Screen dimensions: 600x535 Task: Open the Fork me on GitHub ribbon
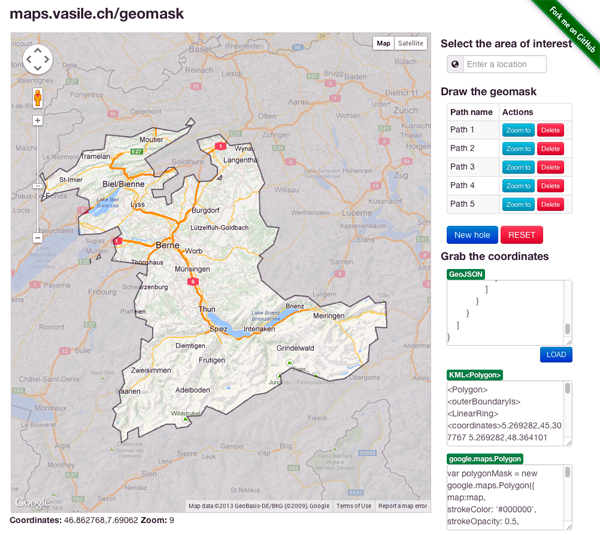click(572, 30)
